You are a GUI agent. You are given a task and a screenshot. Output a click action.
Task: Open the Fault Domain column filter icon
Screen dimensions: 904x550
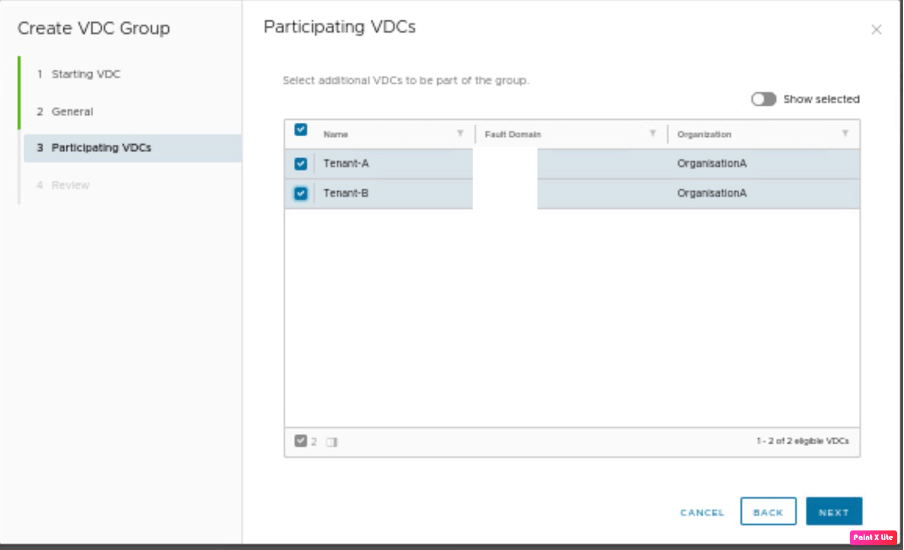pos(653,134)
